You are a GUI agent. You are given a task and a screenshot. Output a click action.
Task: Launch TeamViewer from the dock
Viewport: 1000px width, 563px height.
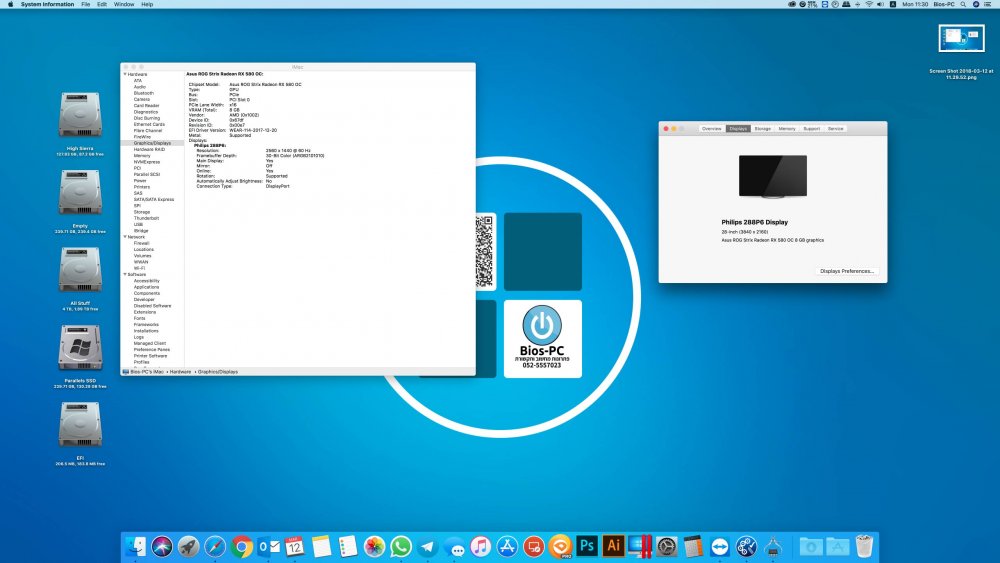(720, 546)
